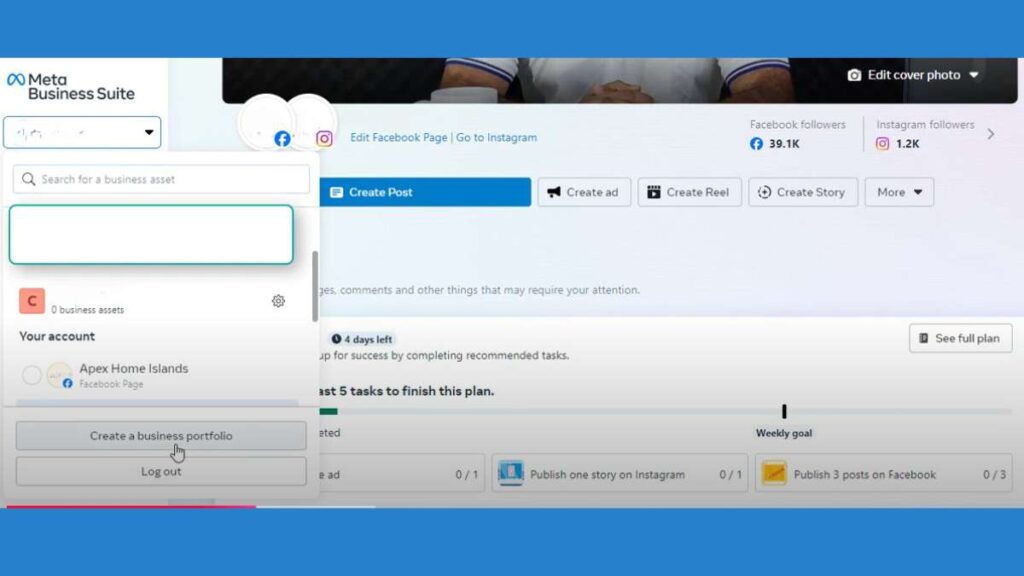Focus the Search for a business asset field

[161, 179]
